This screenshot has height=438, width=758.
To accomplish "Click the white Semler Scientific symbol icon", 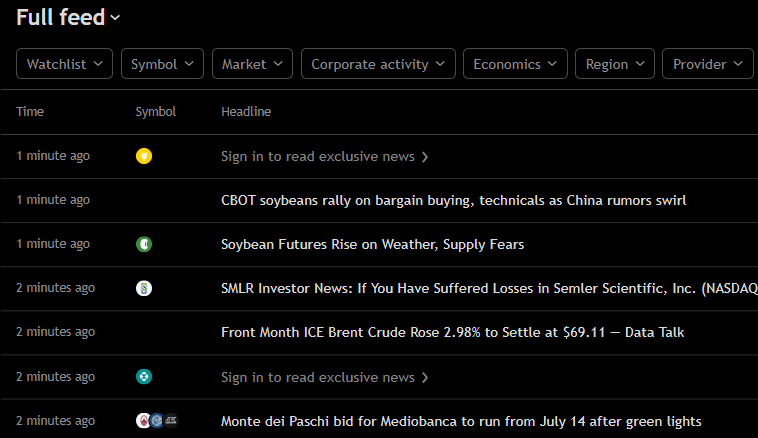I will click(x=144, y=288).
